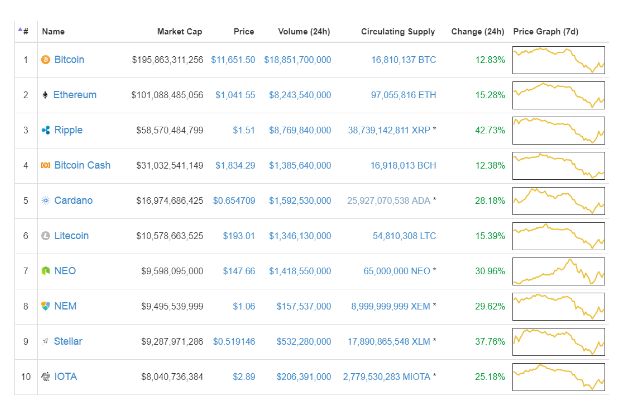Open the NEO name link

65,271
